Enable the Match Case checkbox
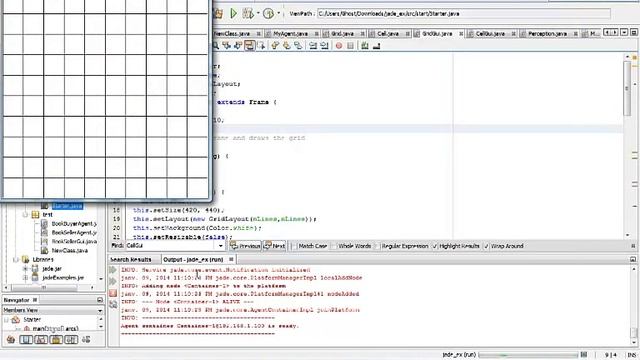Screen dimensions: 640x360 (294, 246)
